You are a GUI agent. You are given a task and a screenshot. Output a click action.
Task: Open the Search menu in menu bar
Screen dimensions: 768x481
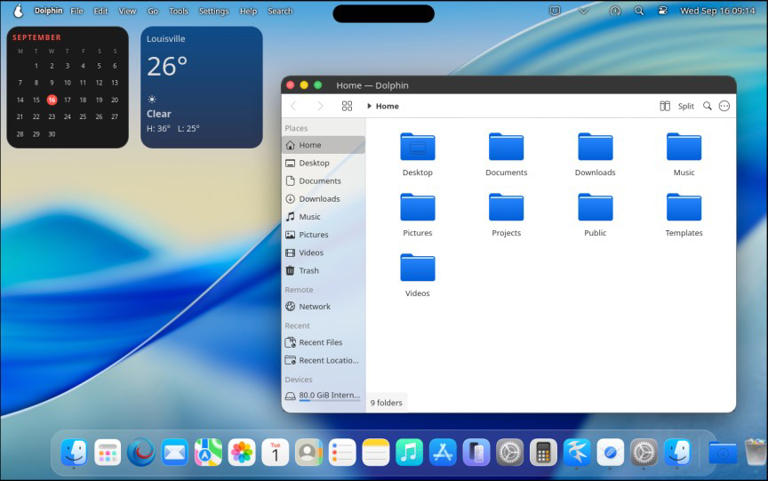(x=280, y=11)
